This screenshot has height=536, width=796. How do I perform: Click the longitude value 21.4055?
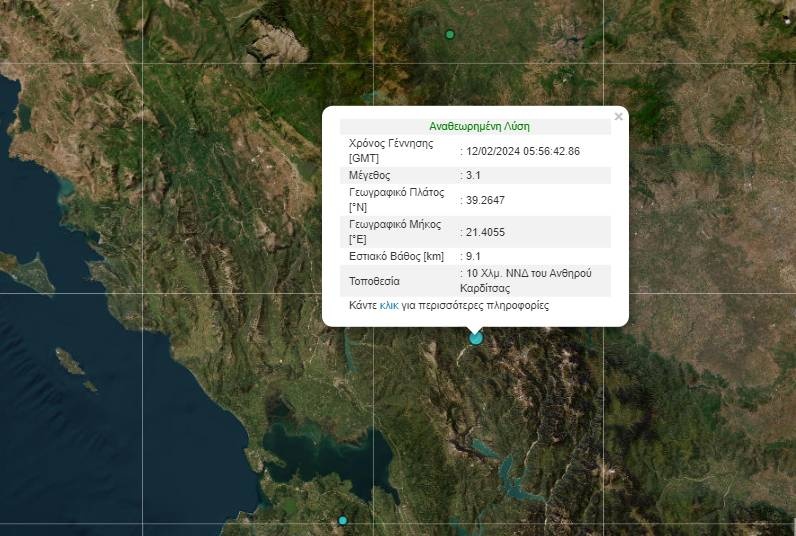[485, 232]
